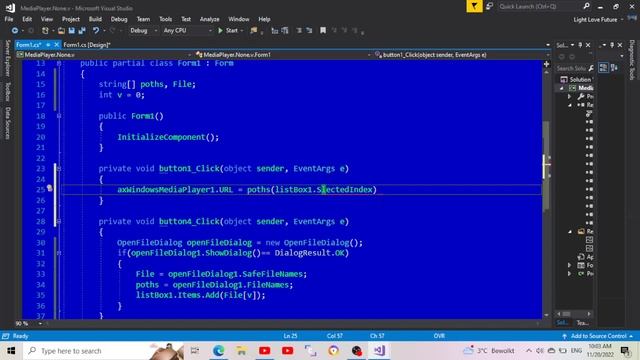
Task: Open the notification center icon
Action: click(x=625, y=351)
